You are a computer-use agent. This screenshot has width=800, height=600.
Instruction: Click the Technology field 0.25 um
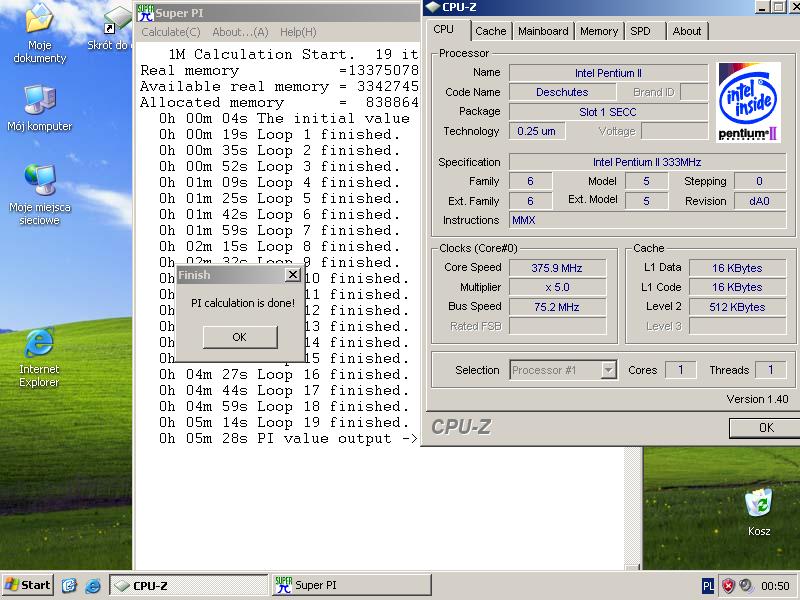tap(536, 131)
